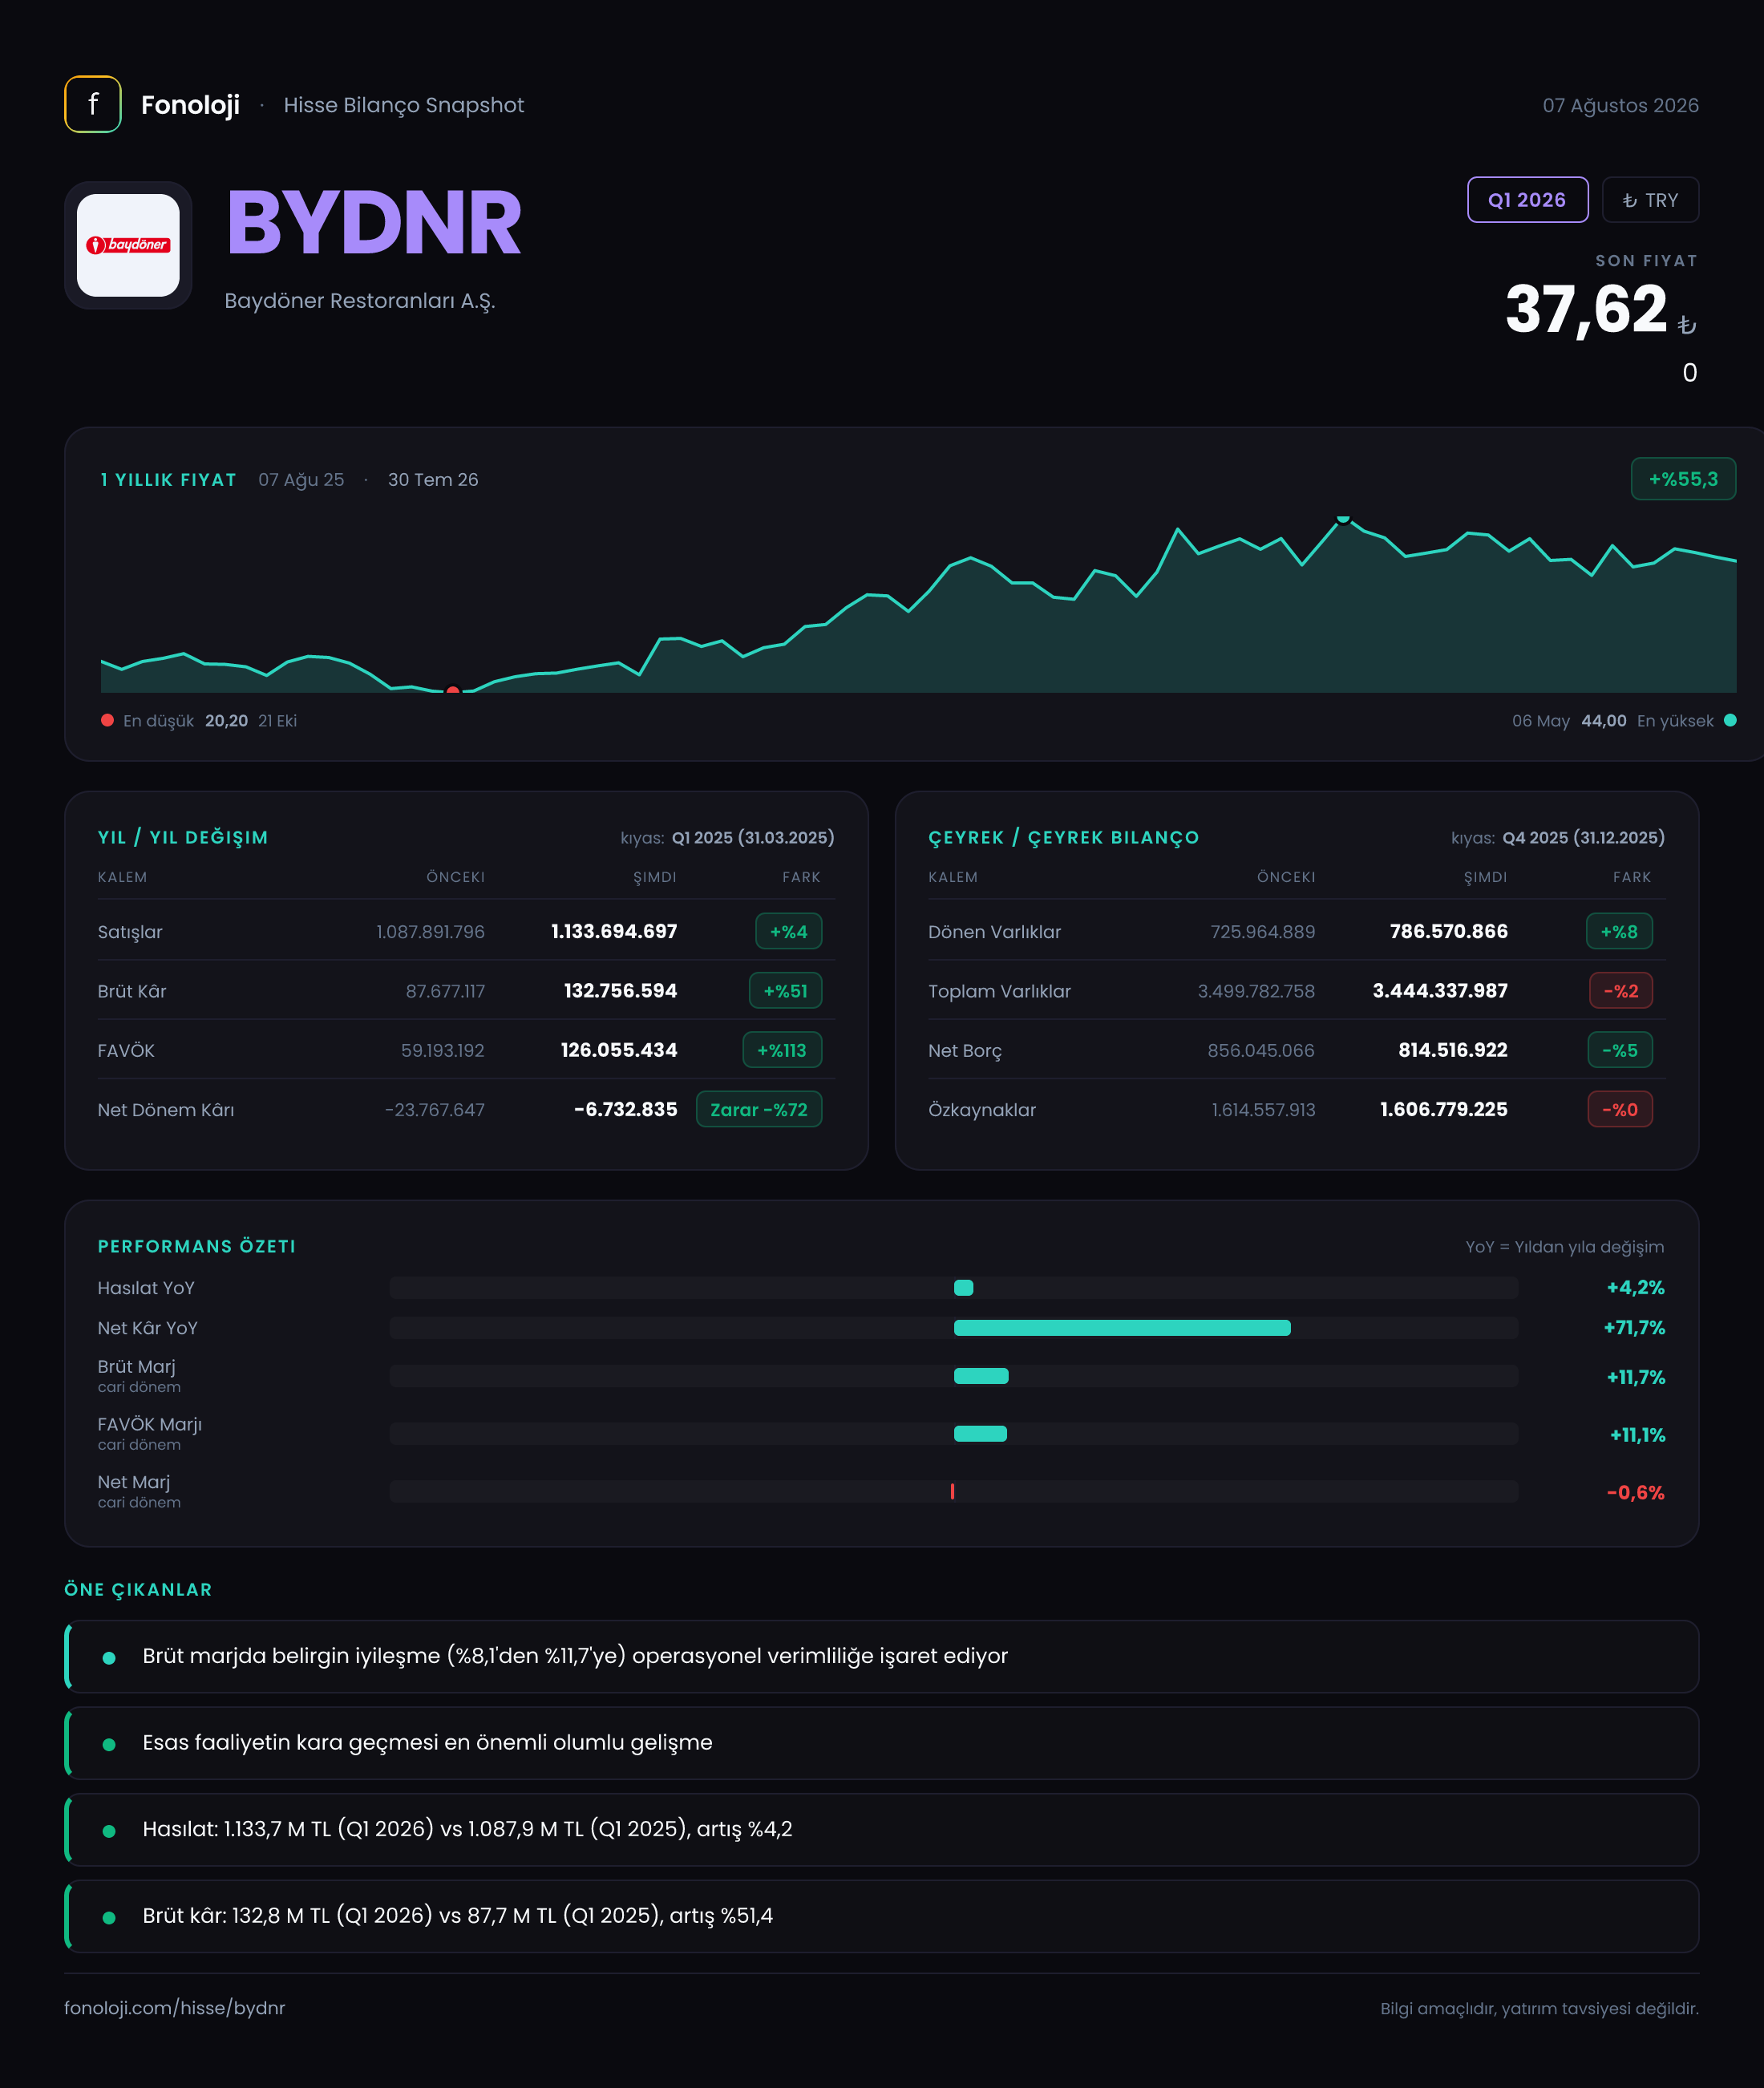The height and width of the screenshot is (2088, 1764).
Task: Click the Net Borç -%5 badge
Action: pos(1620,1050)
